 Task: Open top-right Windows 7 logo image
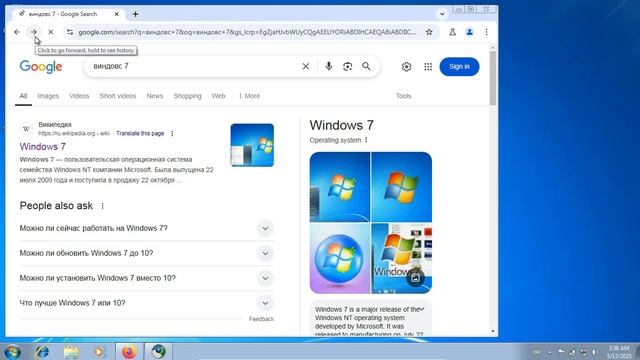click(x=402, y=187)
